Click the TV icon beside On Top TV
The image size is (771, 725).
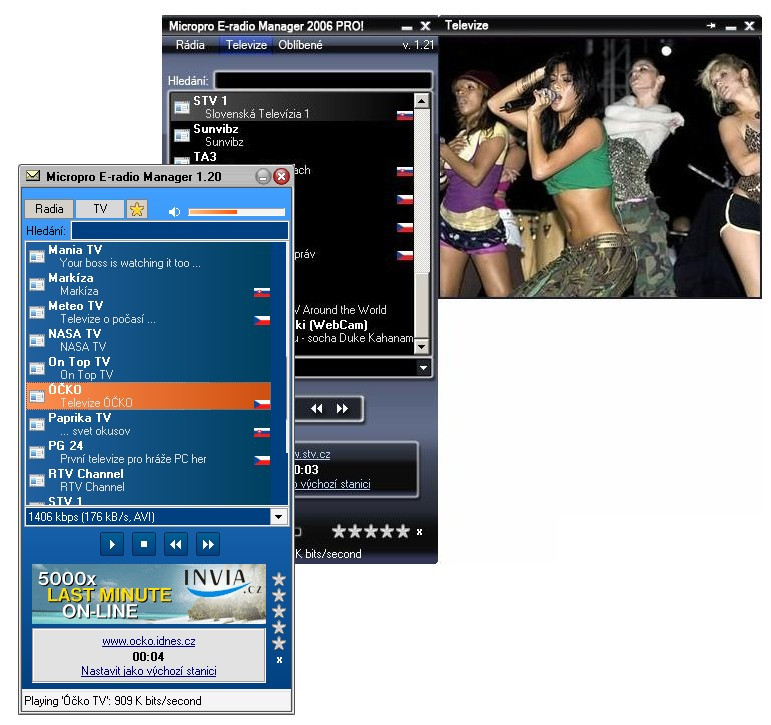click(x=37, y=369)
